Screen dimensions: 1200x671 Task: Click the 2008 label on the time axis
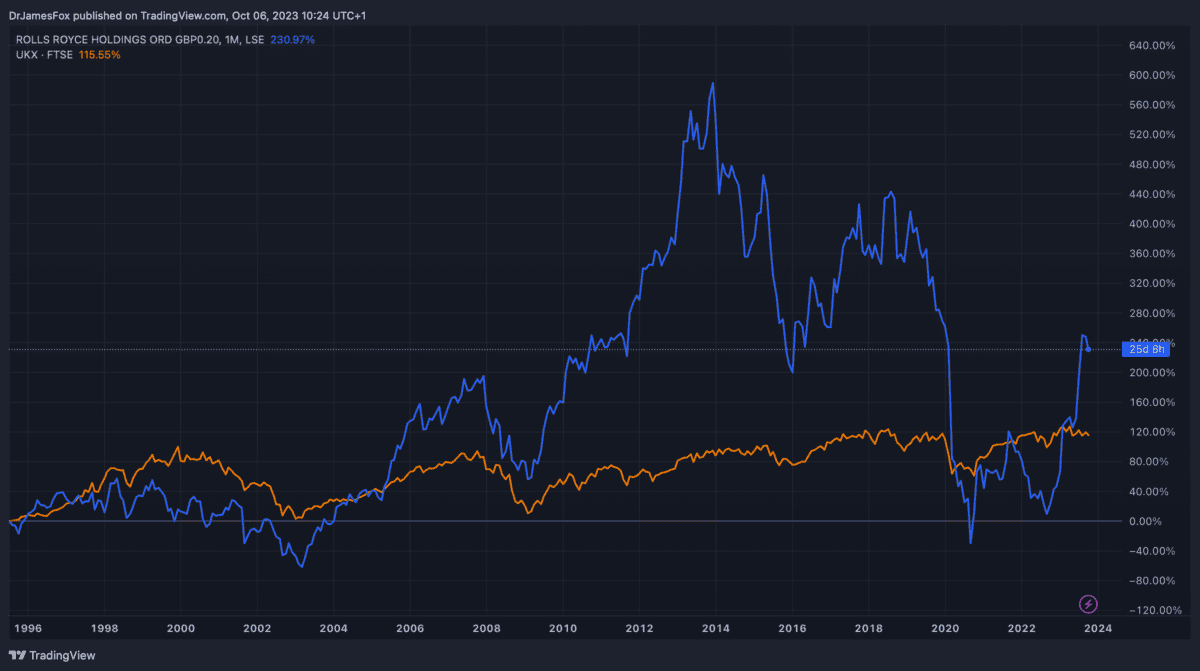pyautogui.click(x=486, y=628)
